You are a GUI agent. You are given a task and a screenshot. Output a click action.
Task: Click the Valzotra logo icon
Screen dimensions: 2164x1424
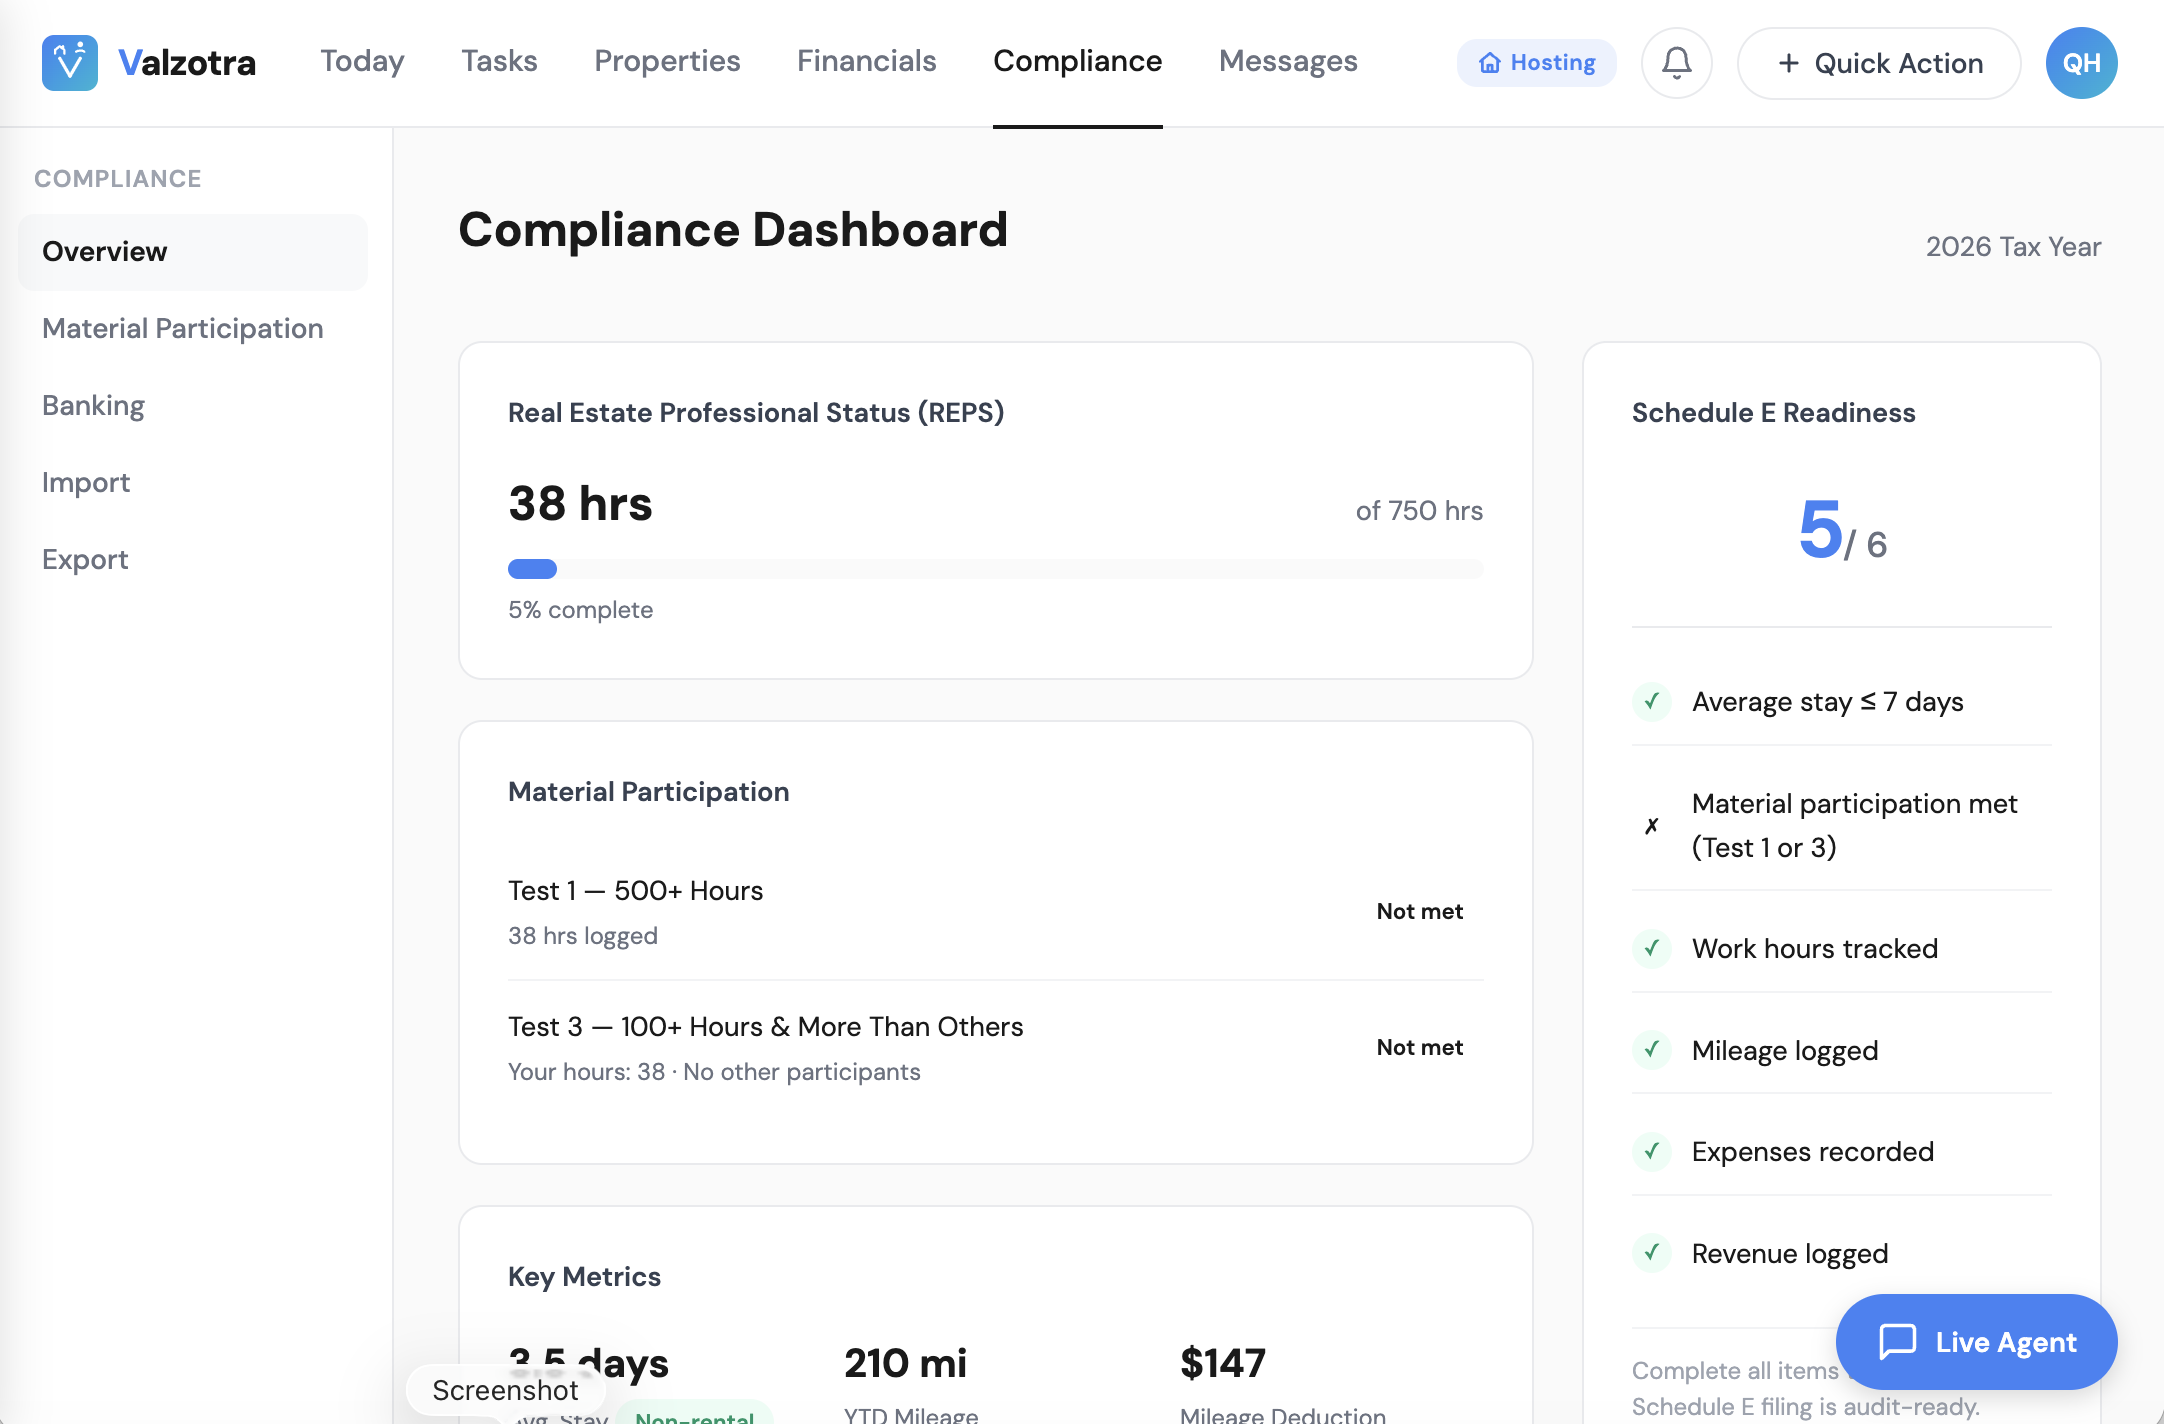coord(68,62)
